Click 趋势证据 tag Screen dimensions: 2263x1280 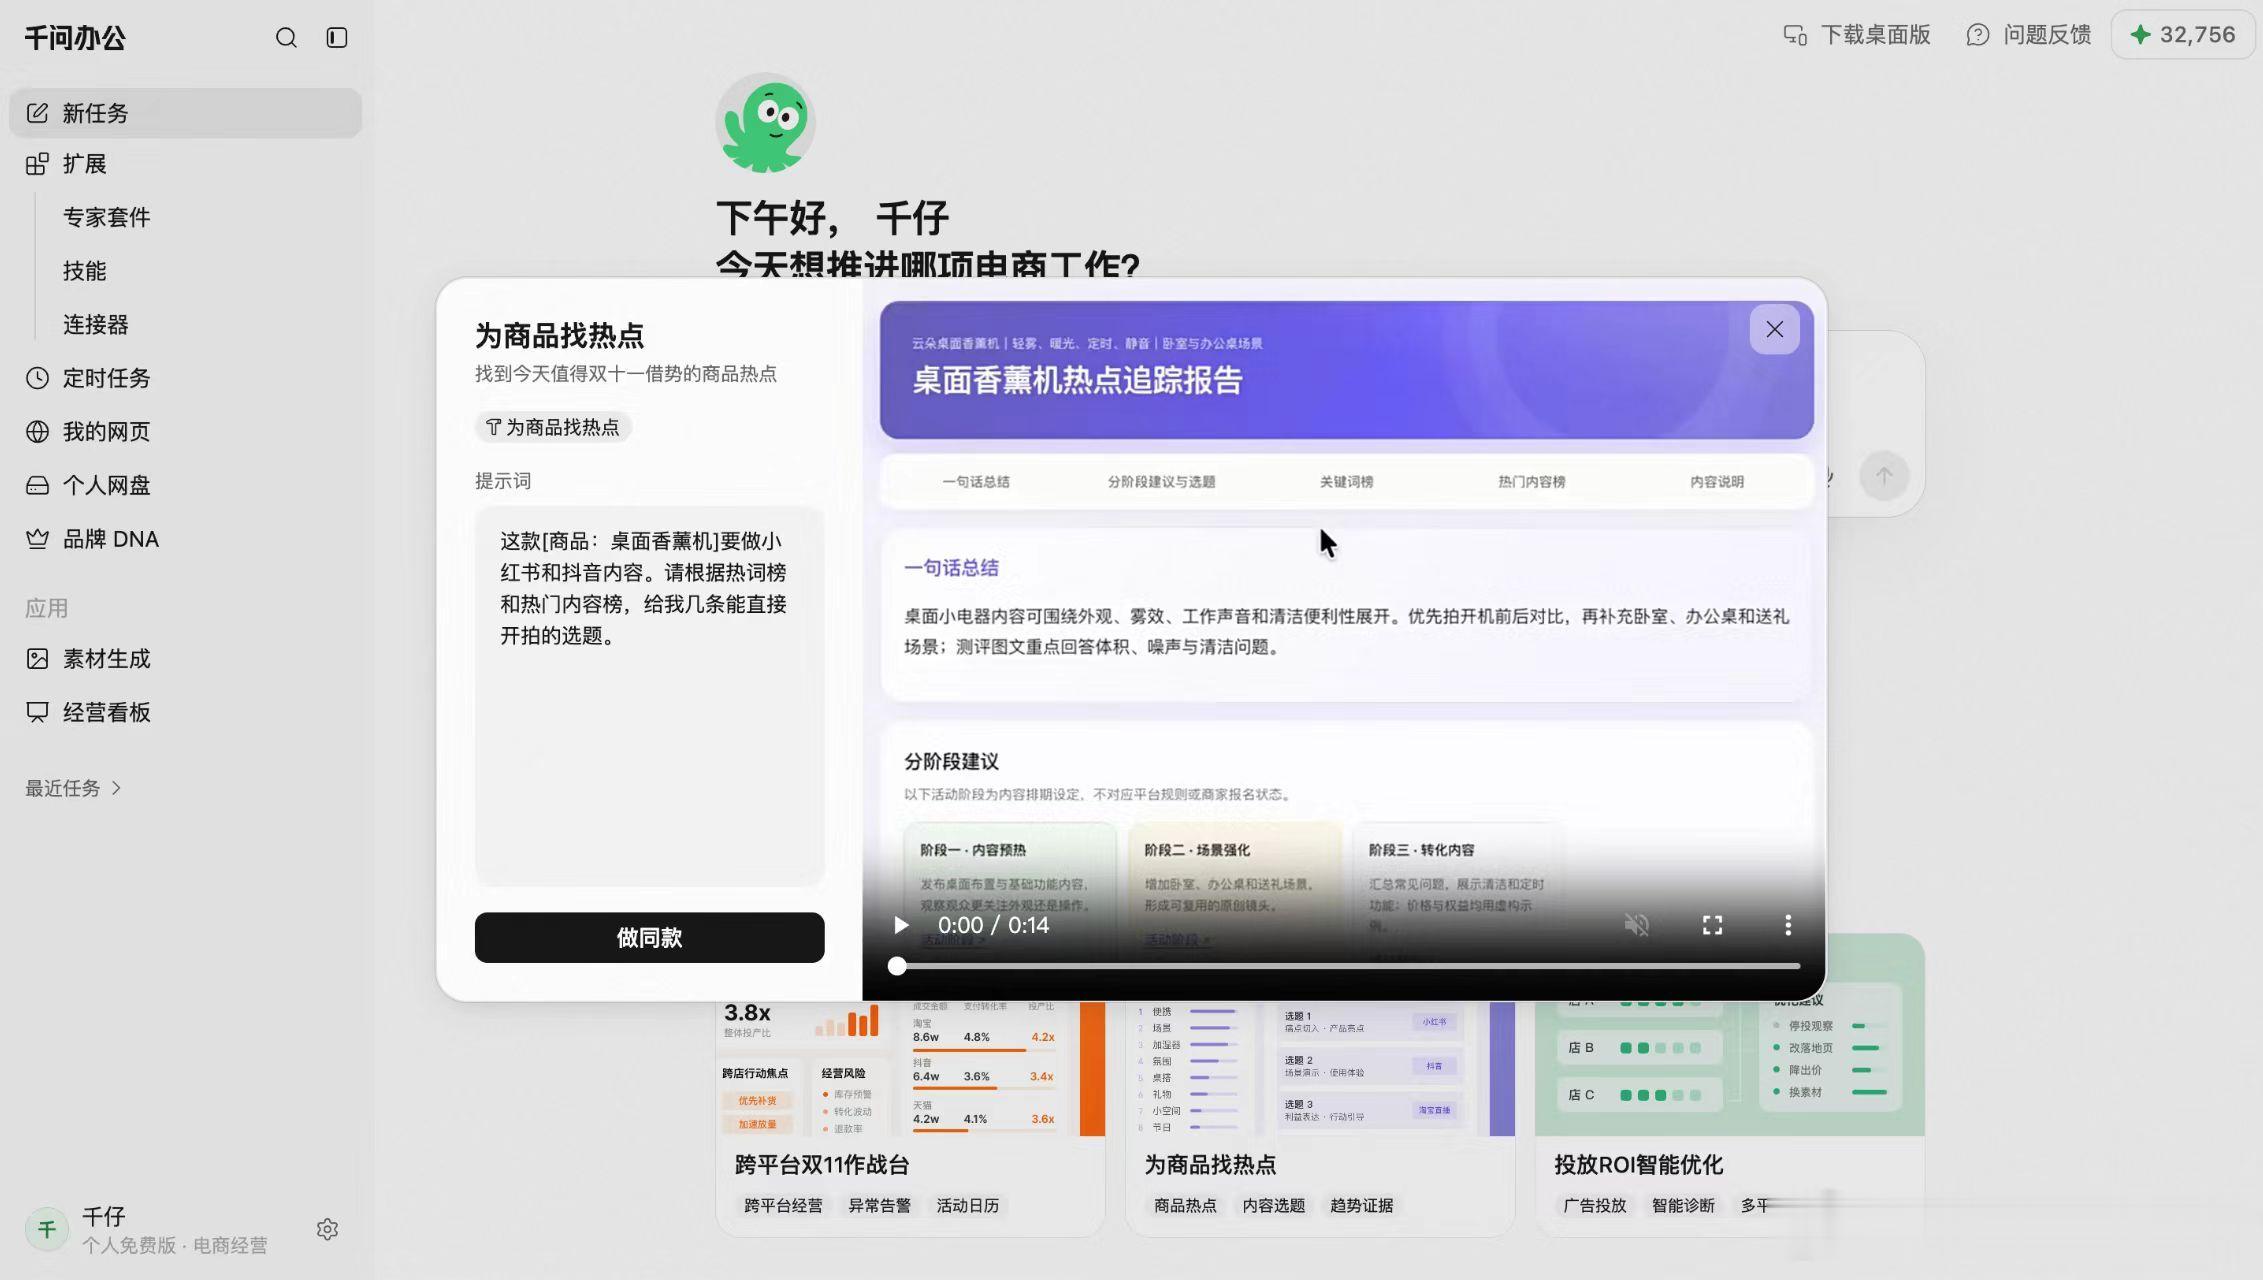(1361, 1206)
